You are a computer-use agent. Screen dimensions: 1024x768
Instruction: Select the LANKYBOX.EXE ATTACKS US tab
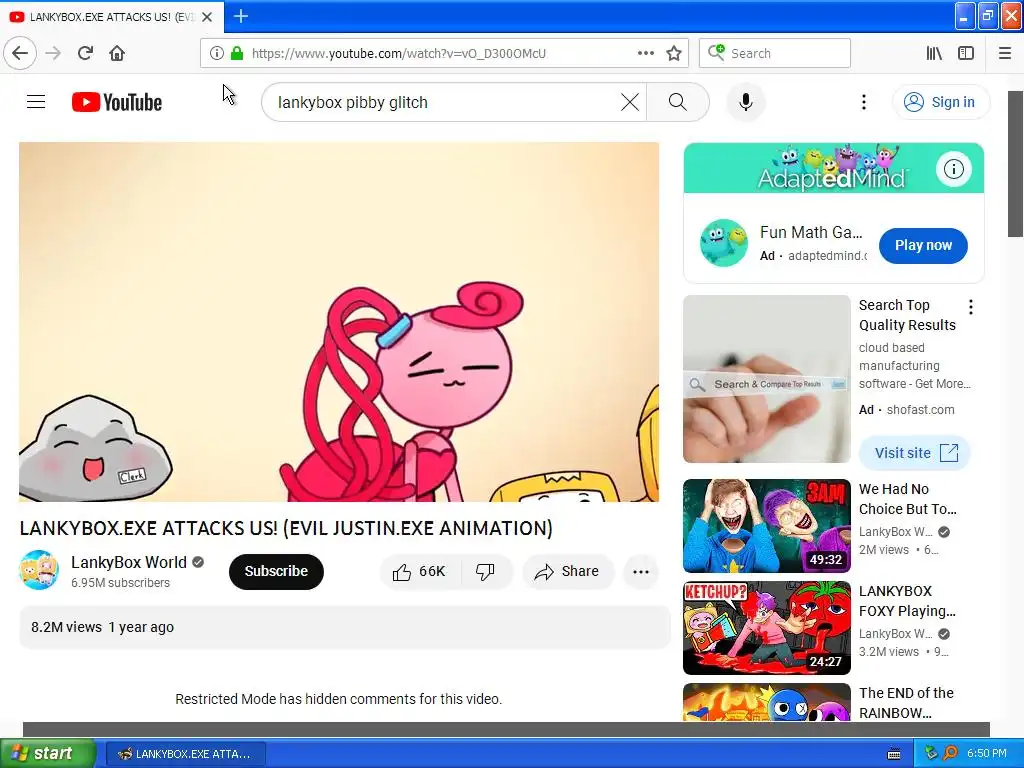[x=112, y=17]
